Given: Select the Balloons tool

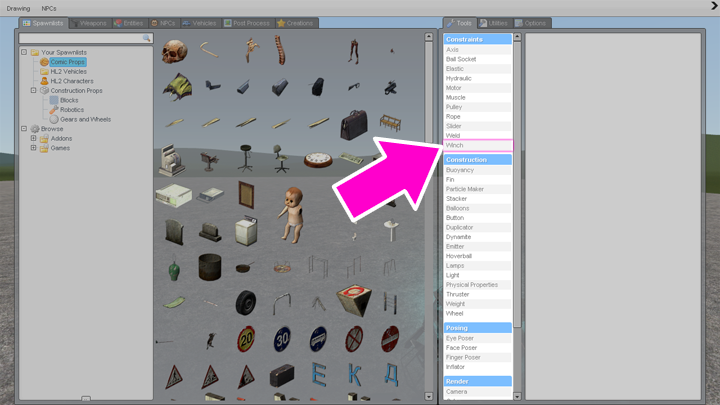Looking at the screenshot, I should click(x=478, y=208).
